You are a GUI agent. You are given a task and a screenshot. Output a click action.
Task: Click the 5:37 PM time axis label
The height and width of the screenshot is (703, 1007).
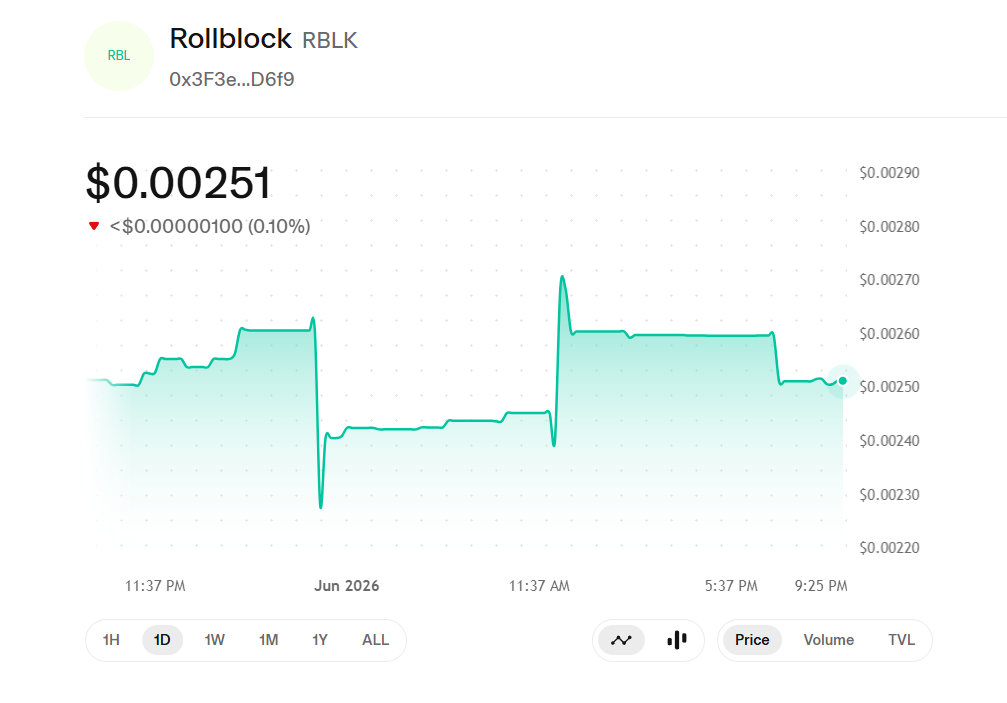coord(731,586)
